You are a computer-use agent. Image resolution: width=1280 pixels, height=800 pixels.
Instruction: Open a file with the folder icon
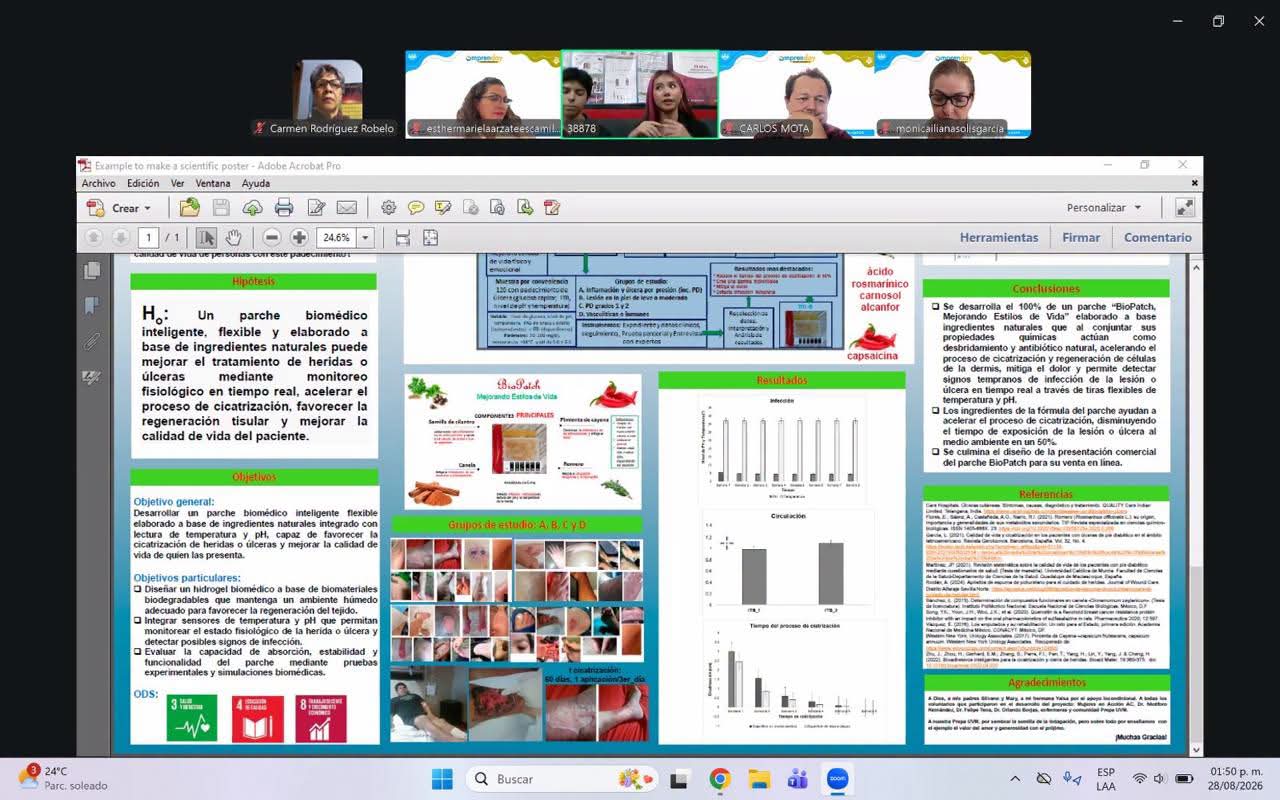point(190,207)
